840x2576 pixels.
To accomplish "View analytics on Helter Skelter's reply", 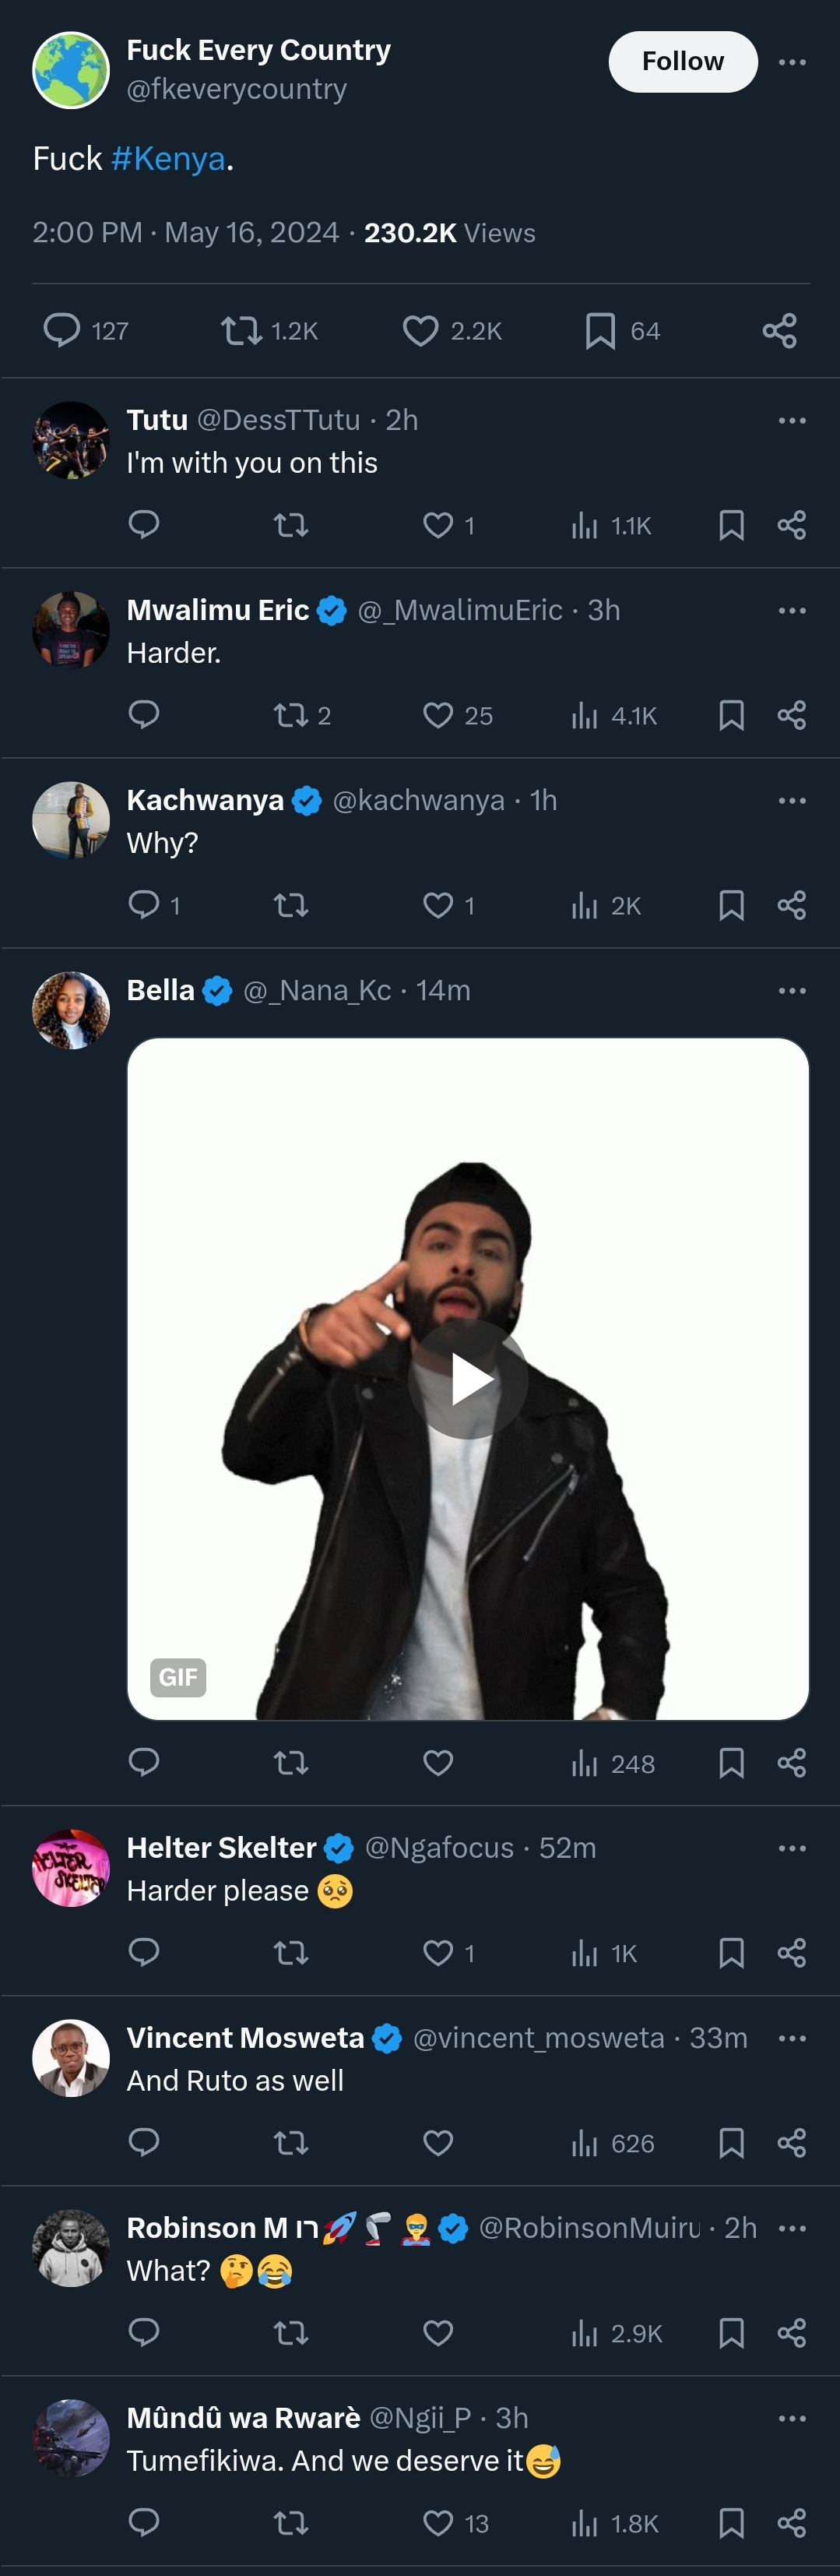I will (x=585, y=1953).
